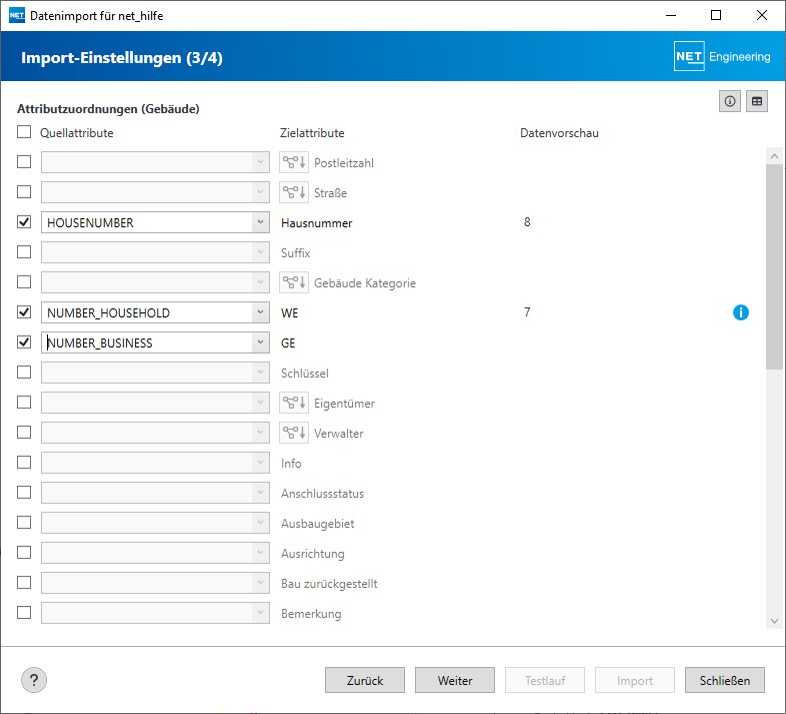
Task: Enable the Eigentümer row checkbox
Action: pyautogui.click(x=24, y=402)
